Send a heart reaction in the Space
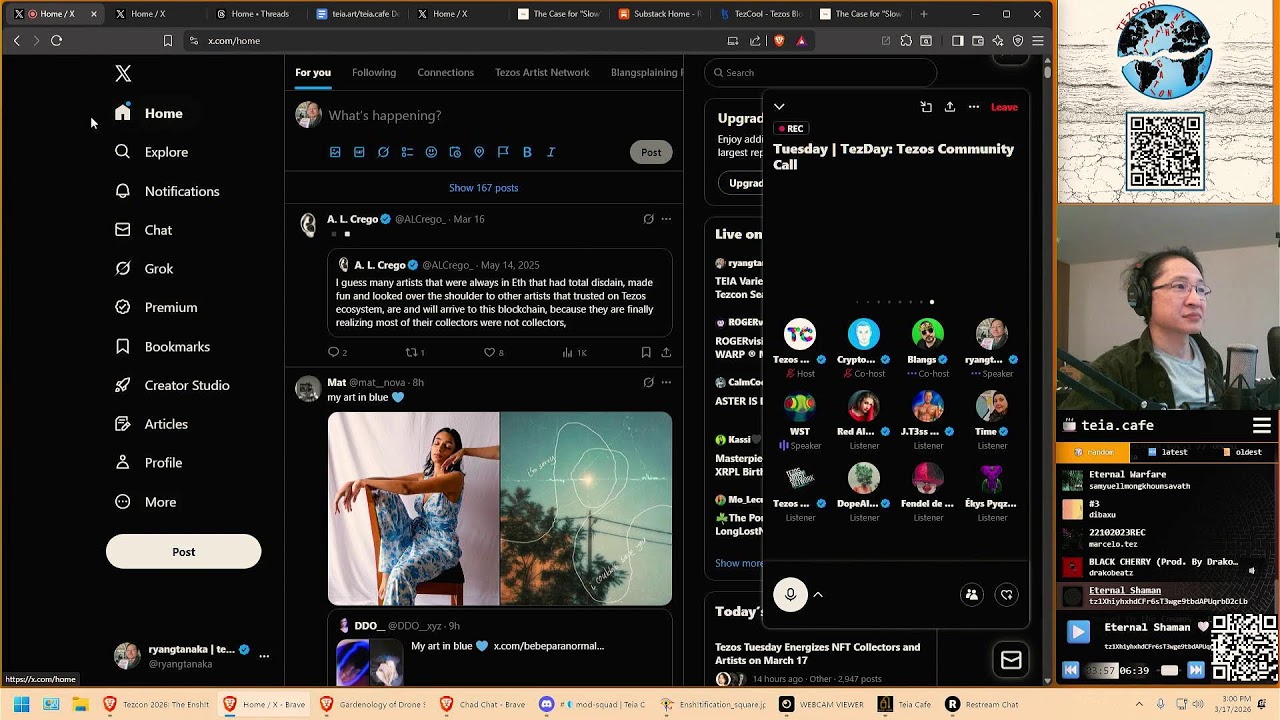1280x720 pixels. click(1007, 595)
